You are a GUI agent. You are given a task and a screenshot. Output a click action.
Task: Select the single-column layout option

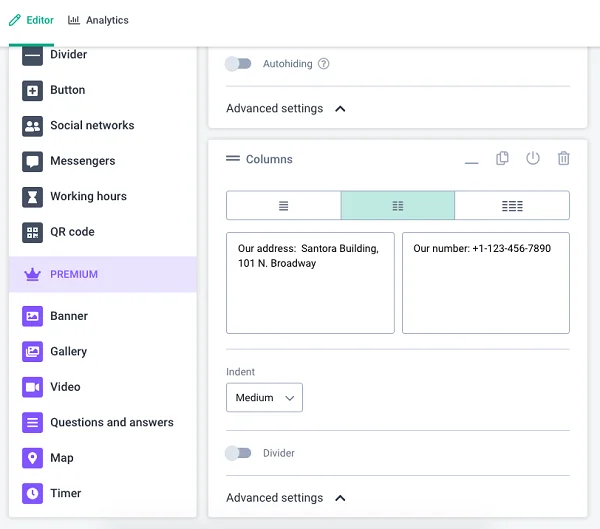pyautogui.click(x=284, y=206)
